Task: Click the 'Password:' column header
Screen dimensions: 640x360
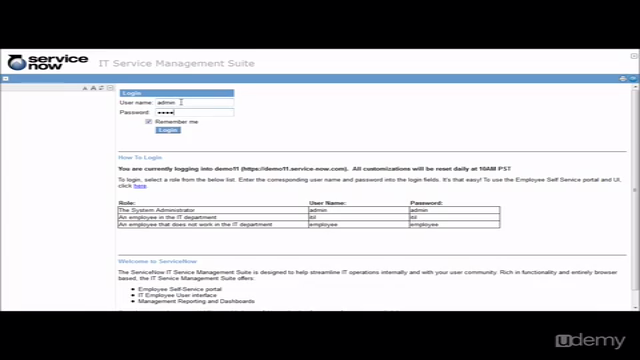Action: click(x=426, y=203)
